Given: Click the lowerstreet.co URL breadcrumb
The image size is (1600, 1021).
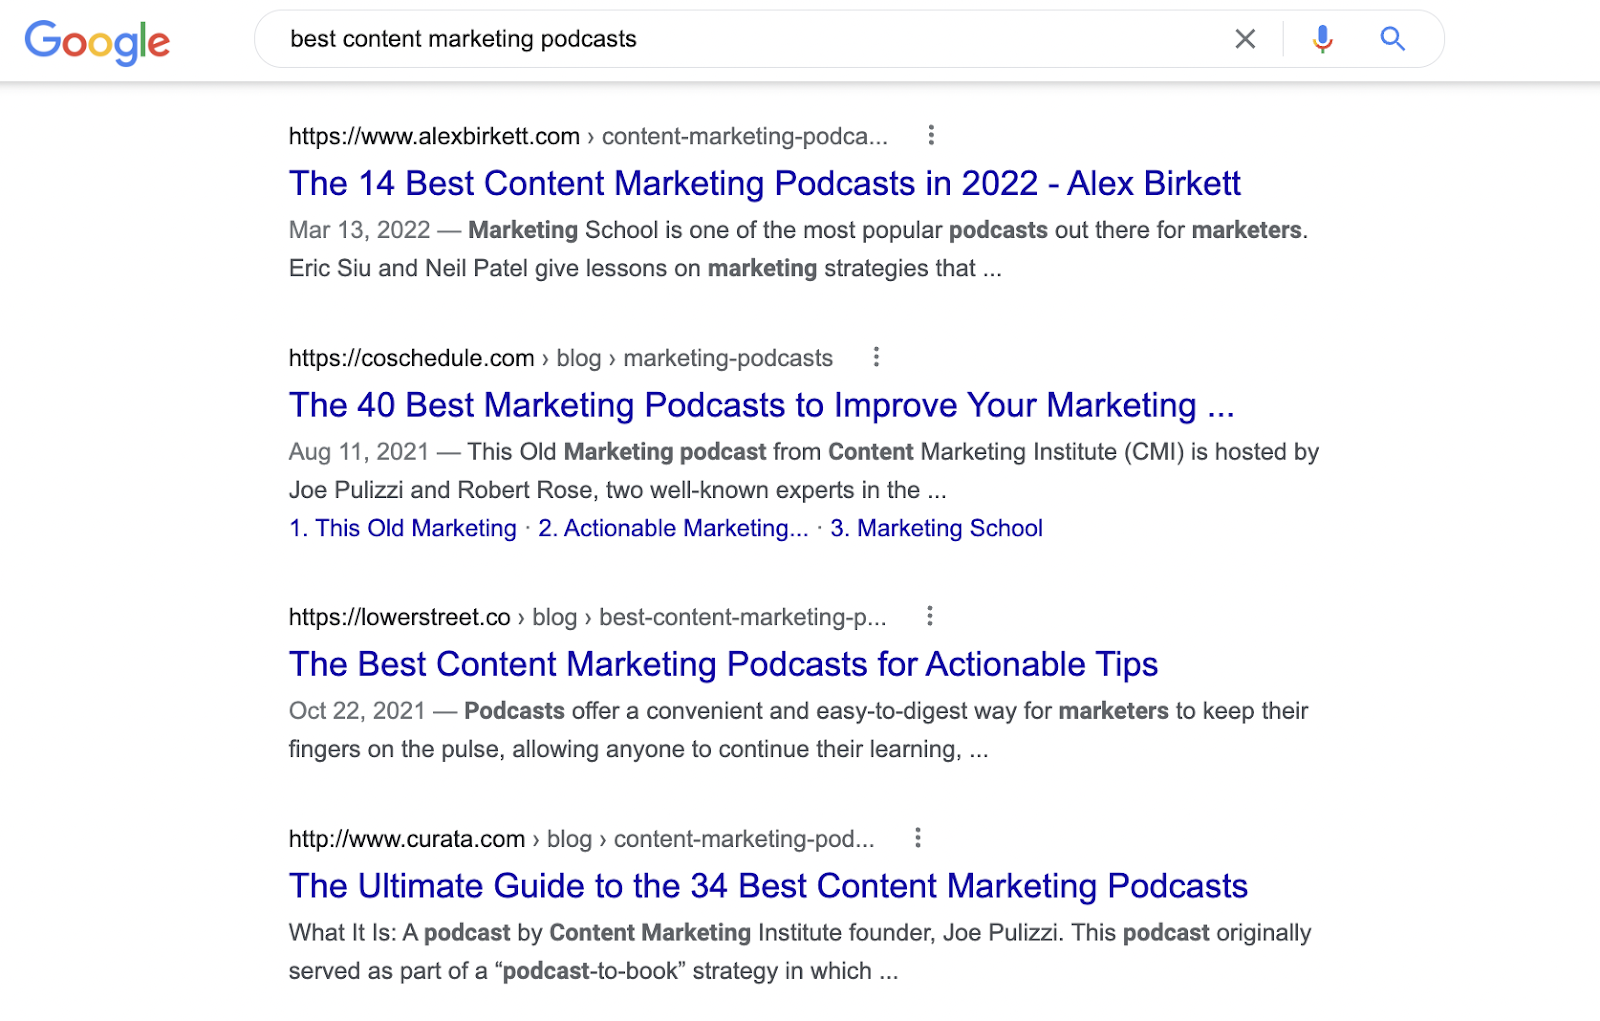Looking at the screenshot, I should pos(586,617).
